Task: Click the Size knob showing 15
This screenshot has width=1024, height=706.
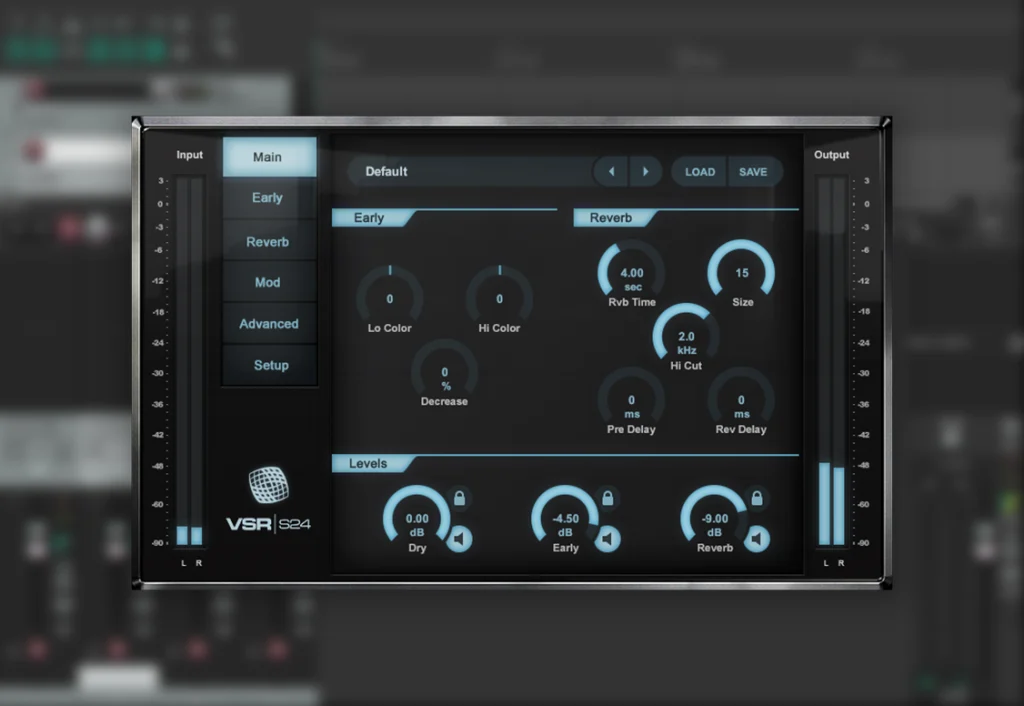Action: click(742, 273)
